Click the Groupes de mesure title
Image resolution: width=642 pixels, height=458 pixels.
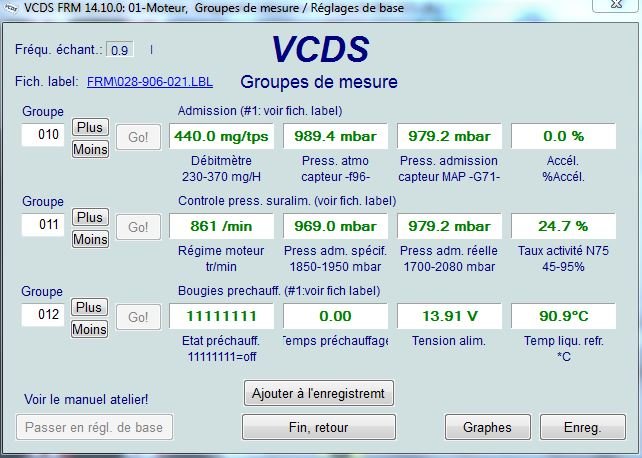click(x=319, y=82)
